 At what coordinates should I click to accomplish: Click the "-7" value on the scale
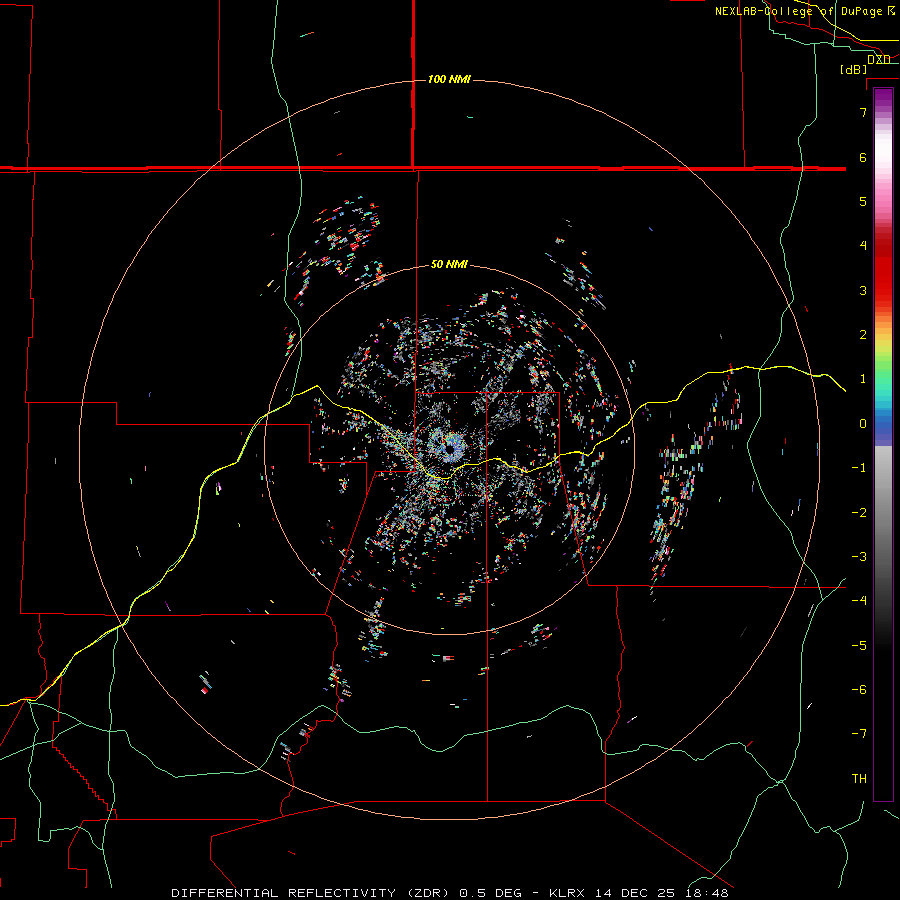tap(859, 734)
